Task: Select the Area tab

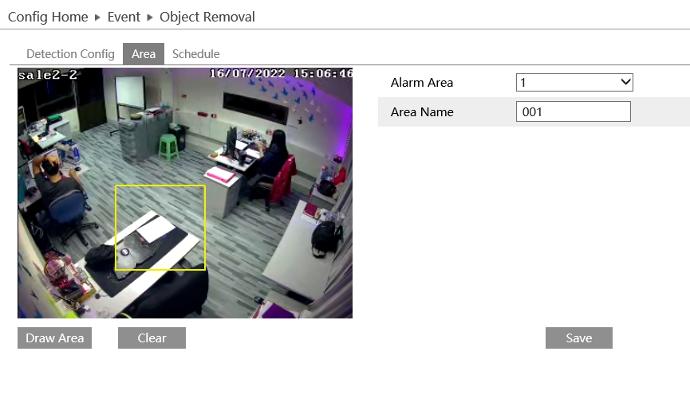Action: [143, 54]
